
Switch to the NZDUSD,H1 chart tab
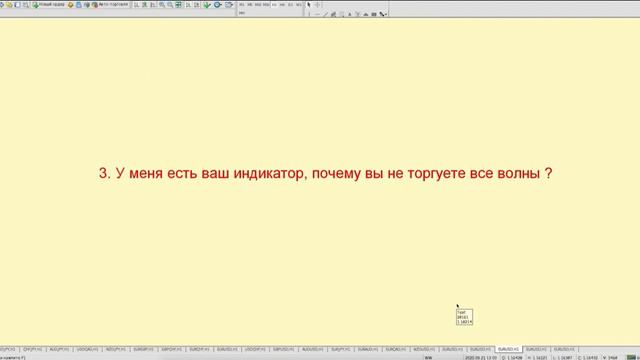point(424,349)
